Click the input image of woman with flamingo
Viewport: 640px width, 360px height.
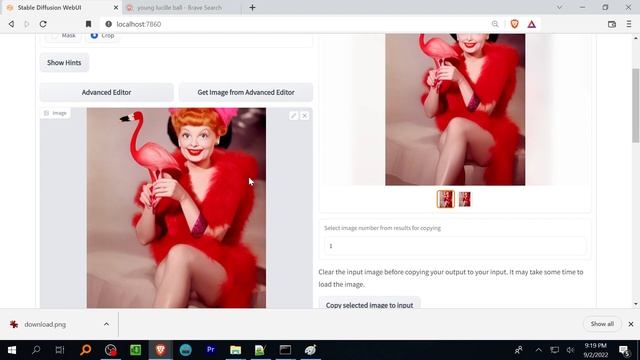[x=176, y=208]
